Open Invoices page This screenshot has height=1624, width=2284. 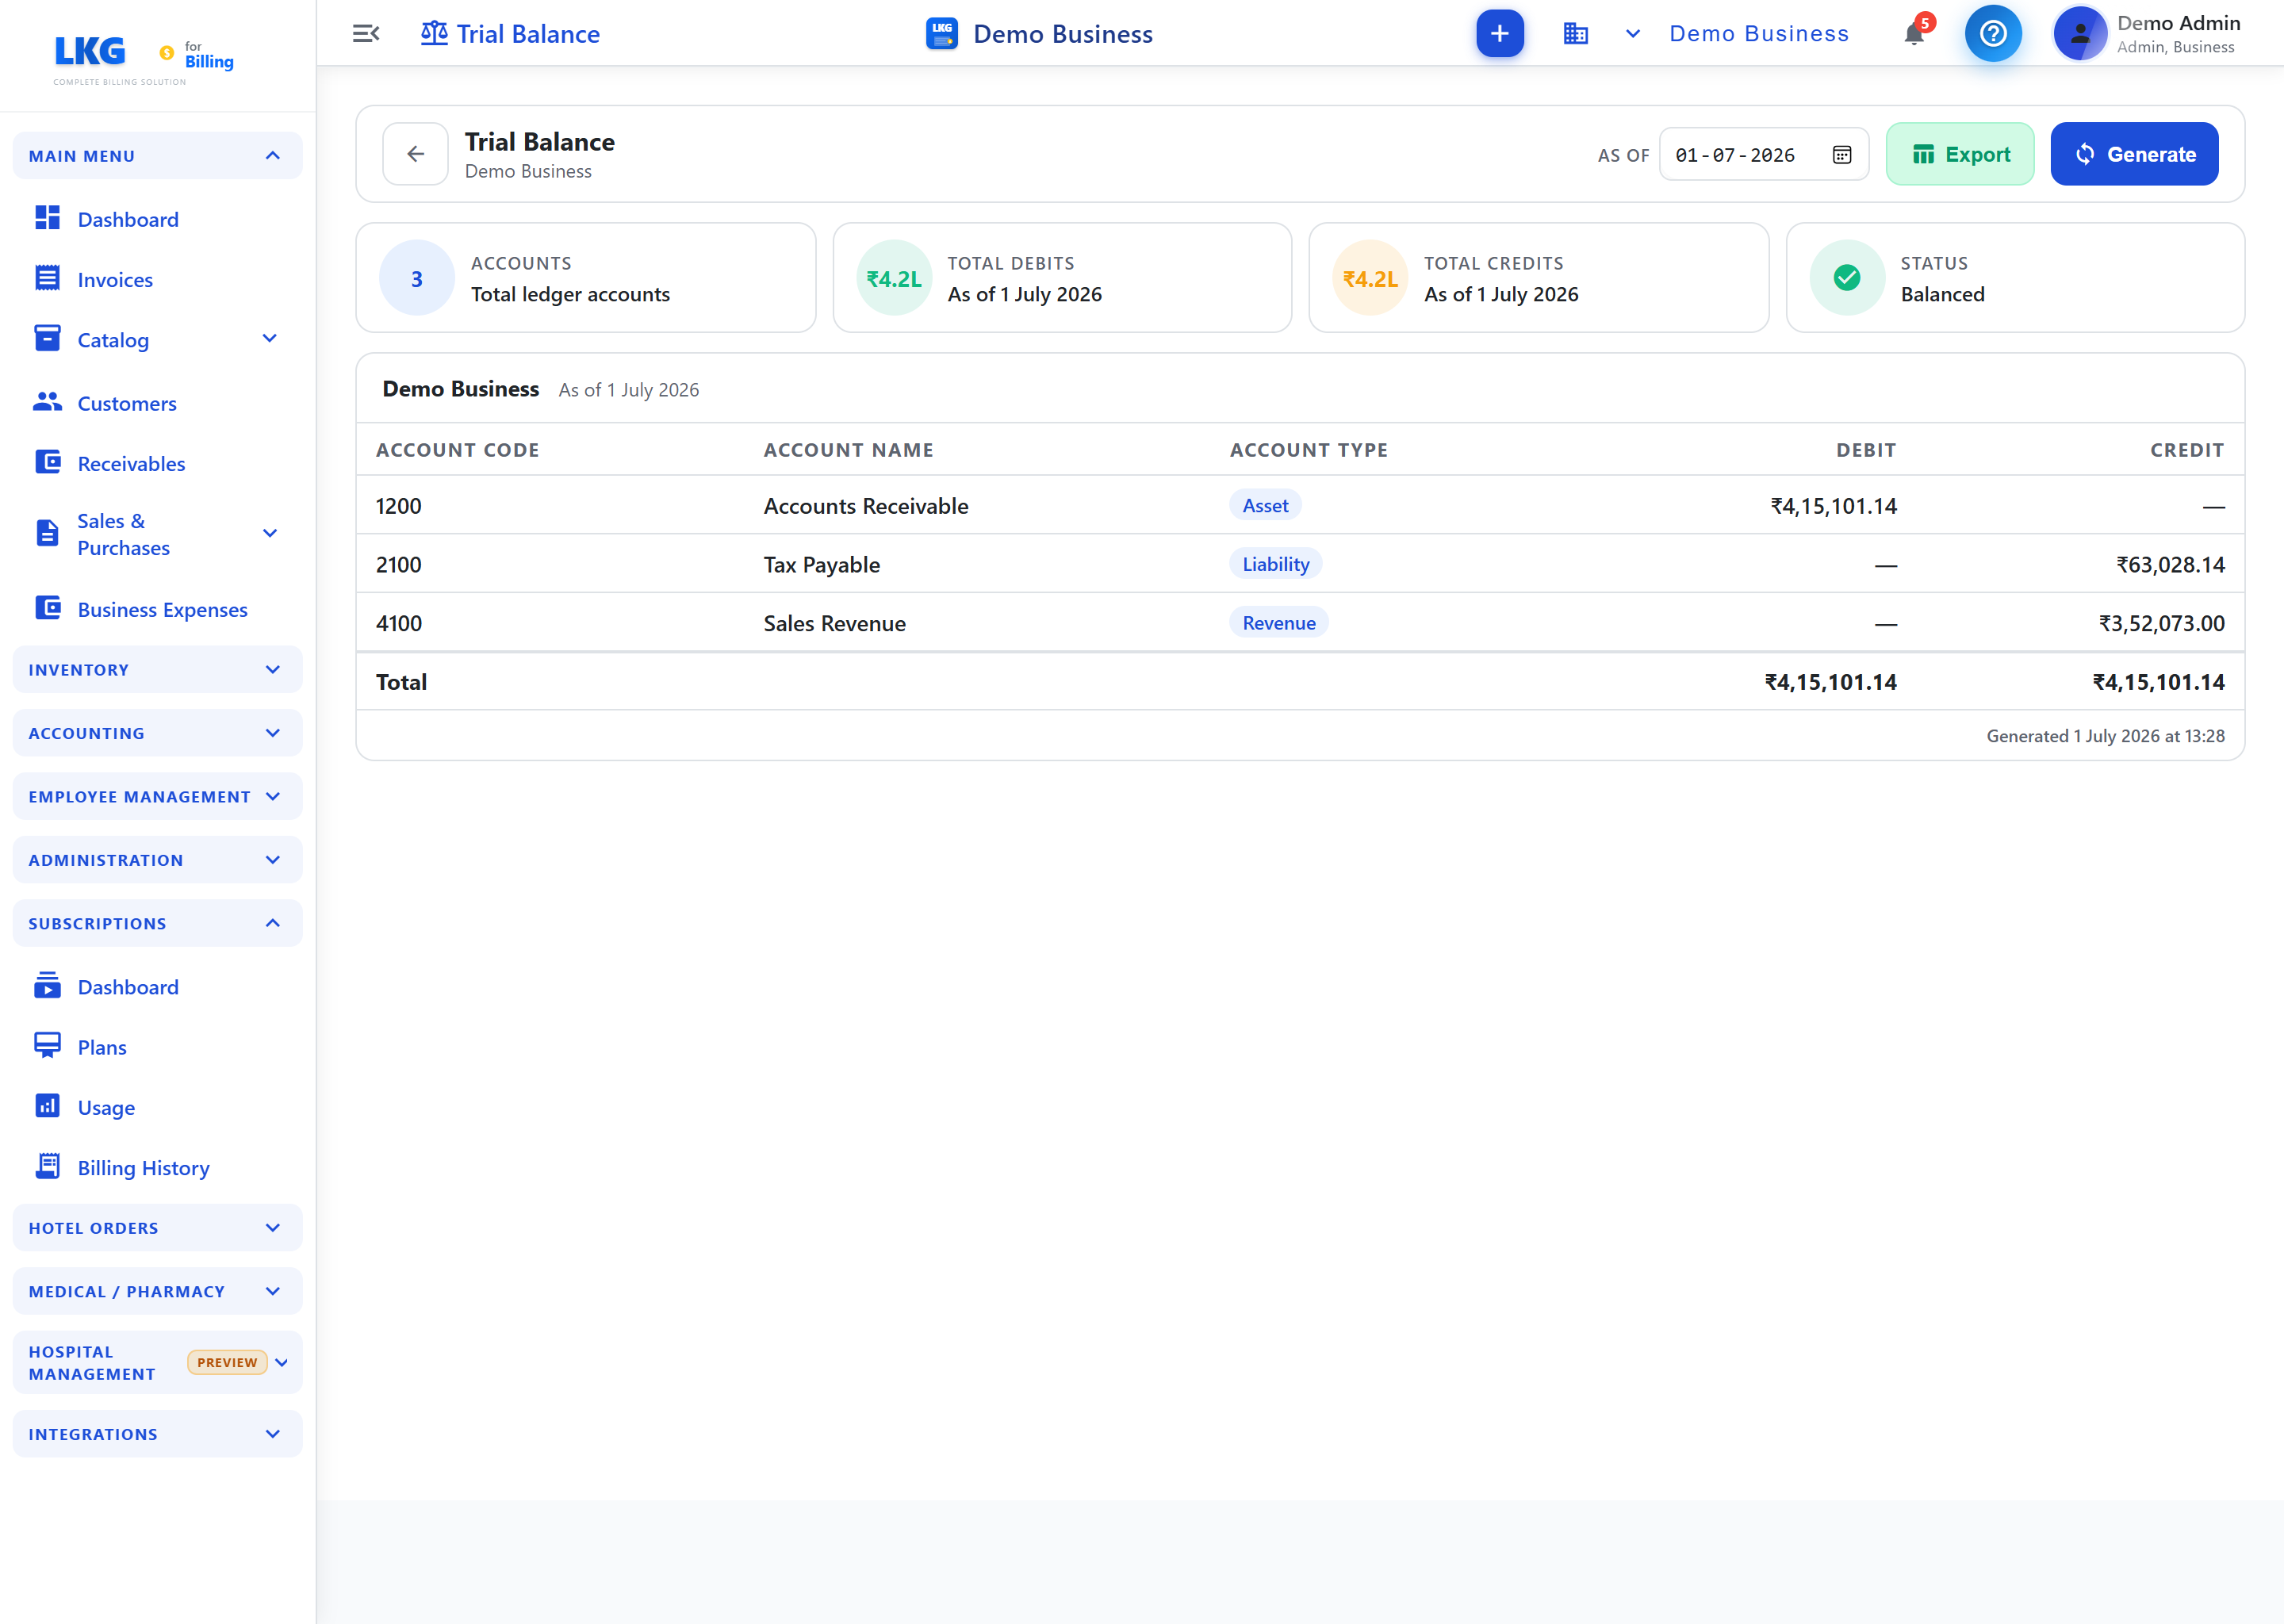[115, 280]
